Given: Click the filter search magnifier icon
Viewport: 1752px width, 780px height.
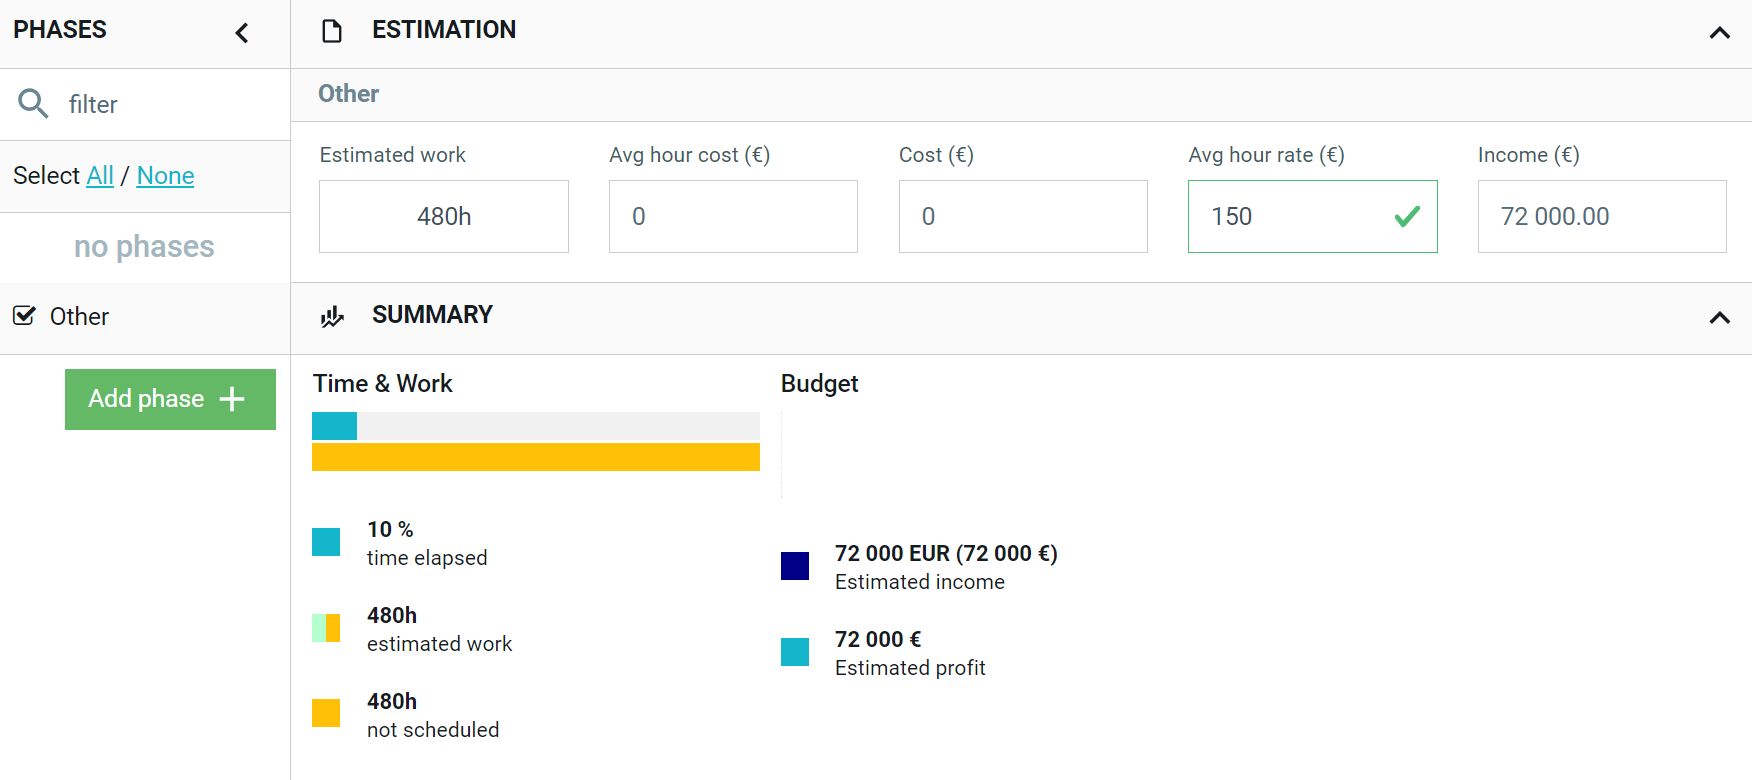Looking at the screenshot, I should coord(33,103).
